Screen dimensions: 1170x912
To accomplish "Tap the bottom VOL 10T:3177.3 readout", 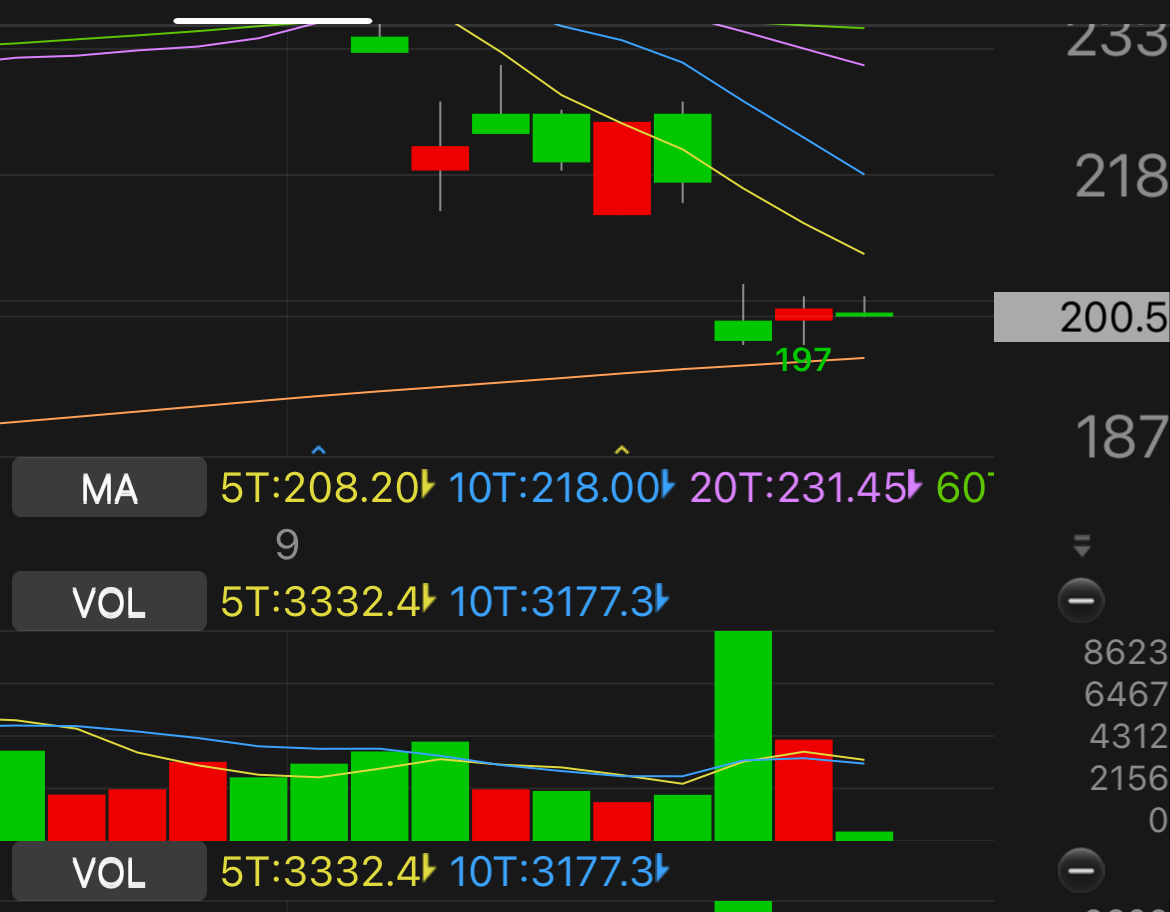I will [x=551, y=871].
